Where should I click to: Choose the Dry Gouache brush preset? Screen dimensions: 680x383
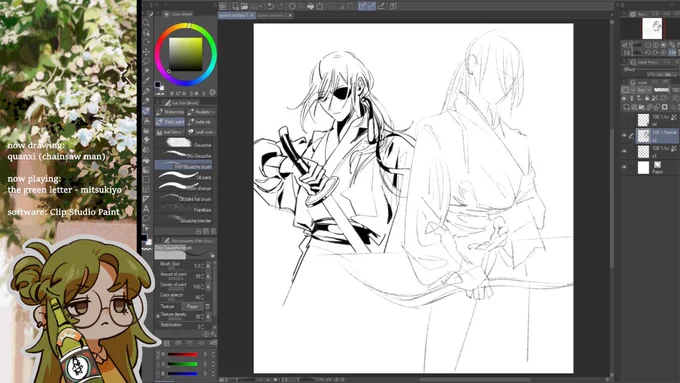pyautogui.click(x=183, y=154)
